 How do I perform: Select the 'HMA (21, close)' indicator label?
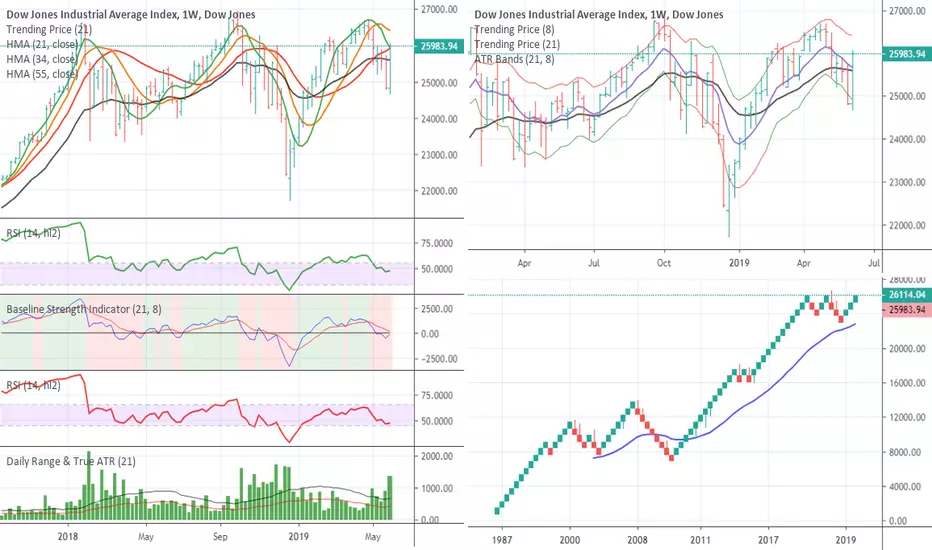[x=42, y=44]
